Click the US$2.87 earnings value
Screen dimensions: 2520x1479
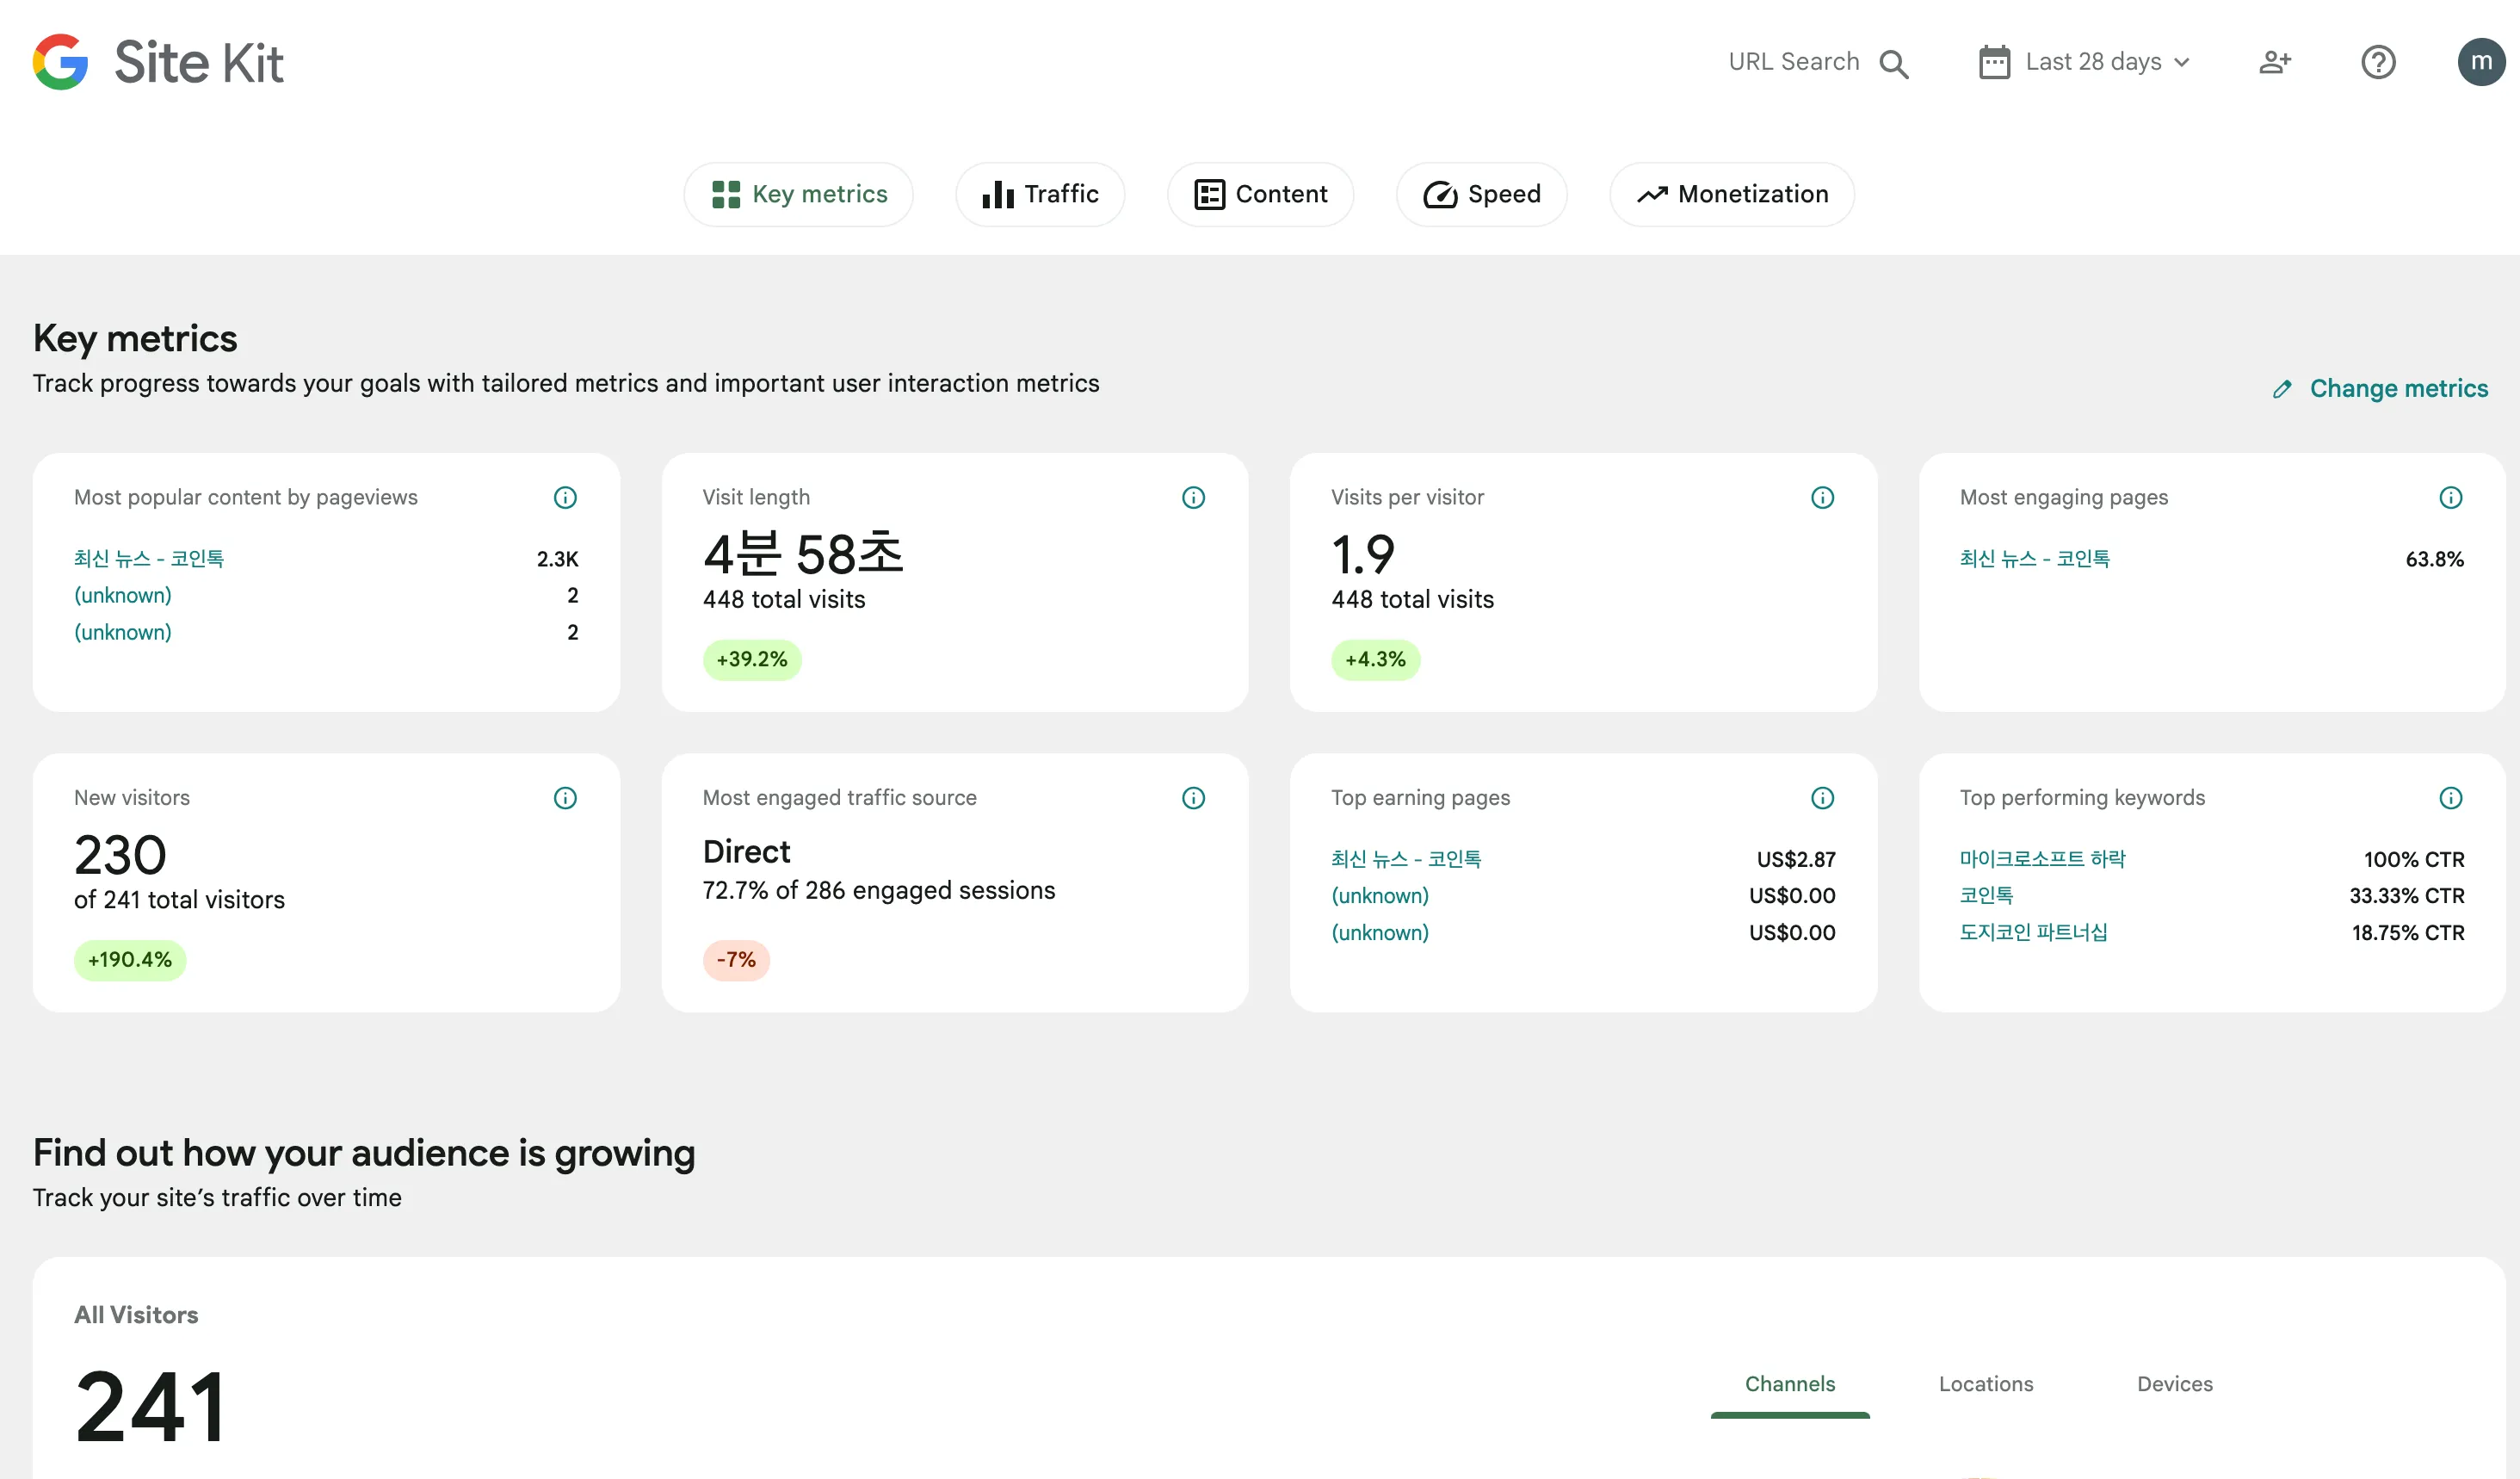(1795, 859)
